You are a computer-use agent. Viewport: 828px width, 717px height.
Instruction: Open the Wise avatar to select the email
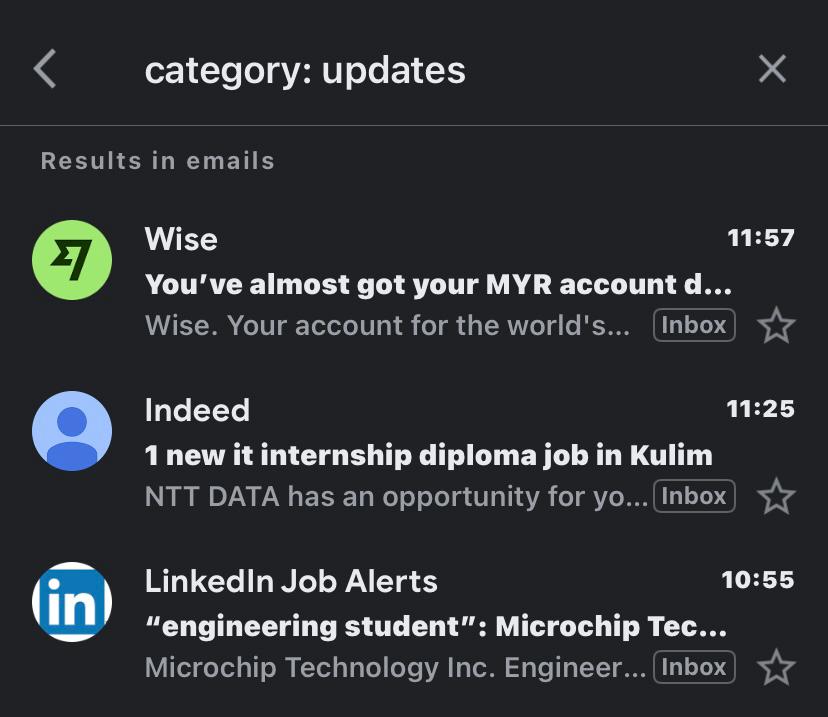[x=71, y=258]
